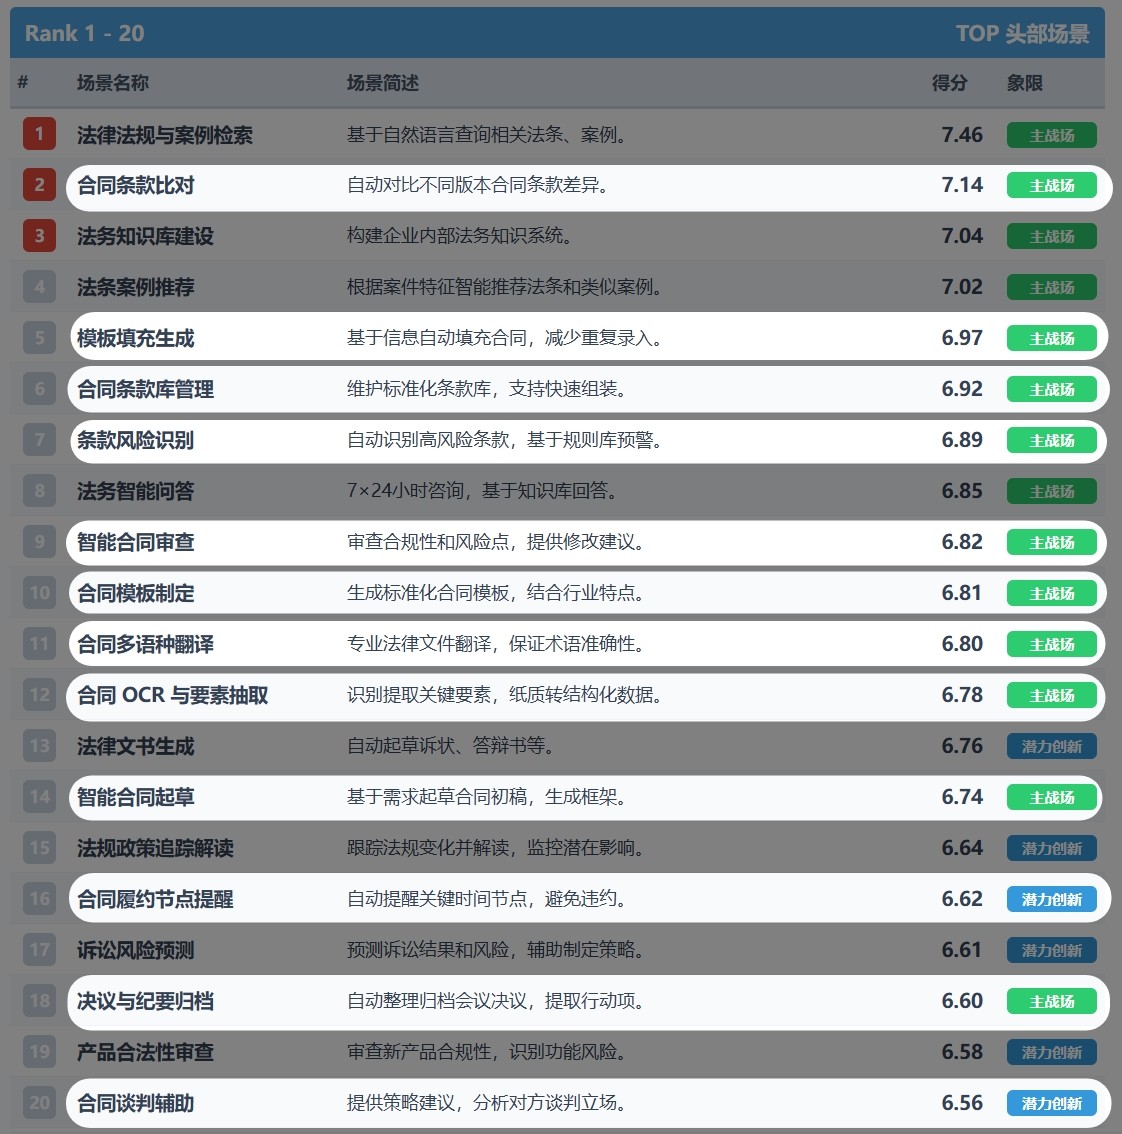Select scene name 条款风险识别
Image resolution: width=1122 pixels, height=1134 pixels.
coord(136,440)
